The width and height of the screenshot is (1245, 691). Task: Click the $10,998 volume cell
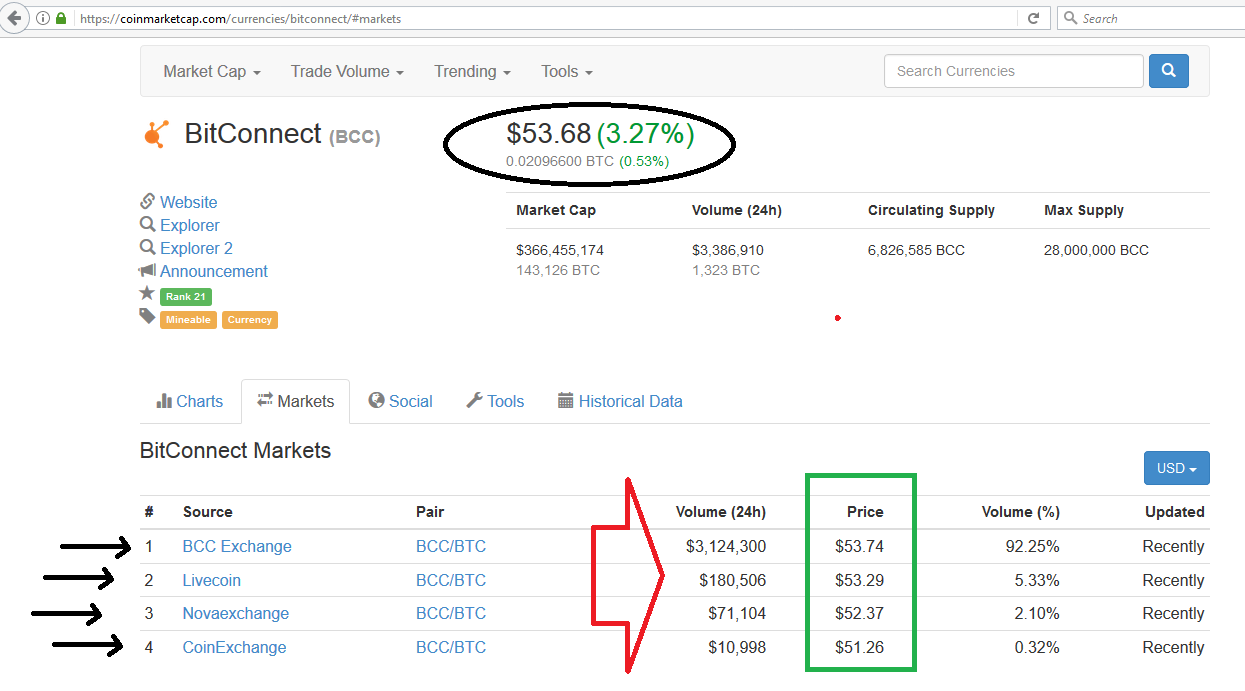(x=736, y=647)
